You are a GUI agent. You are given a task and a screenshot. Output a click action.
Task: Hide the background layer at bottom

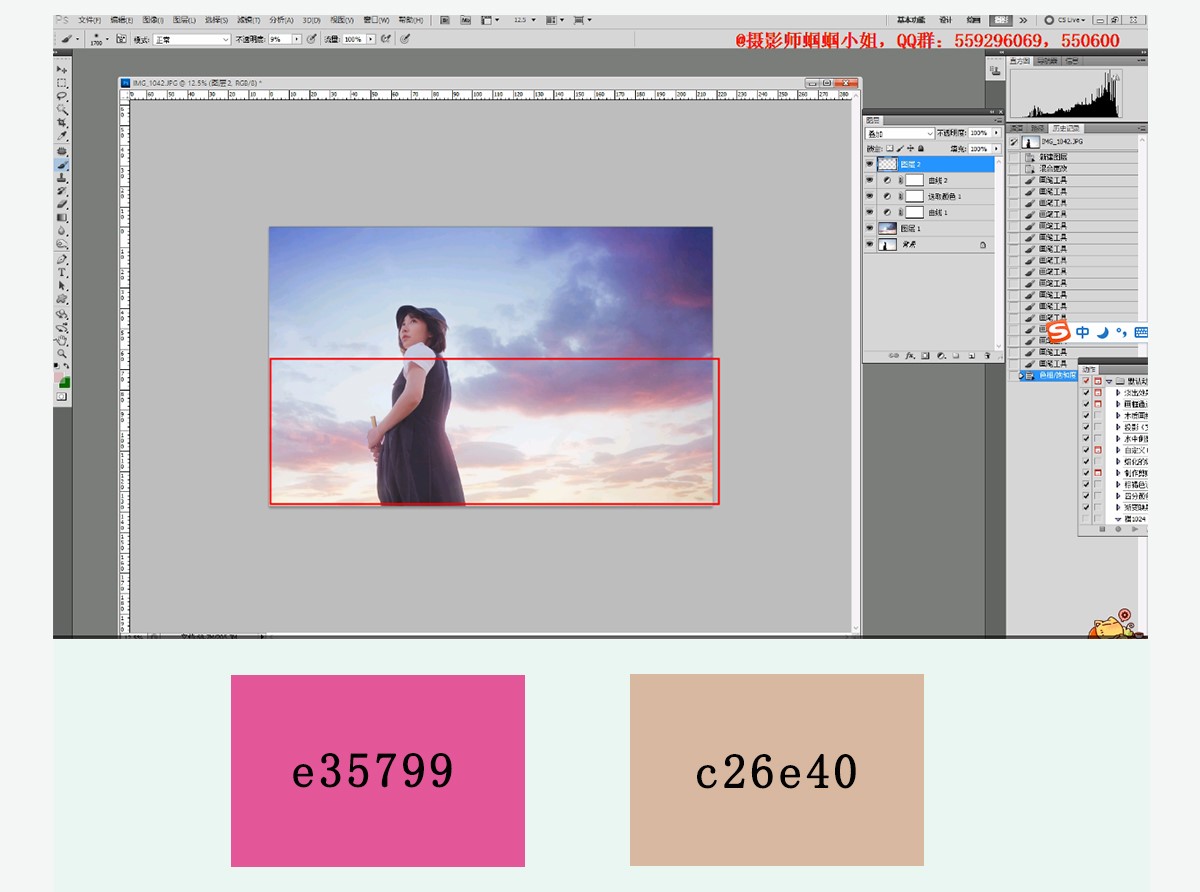[870, 245]
